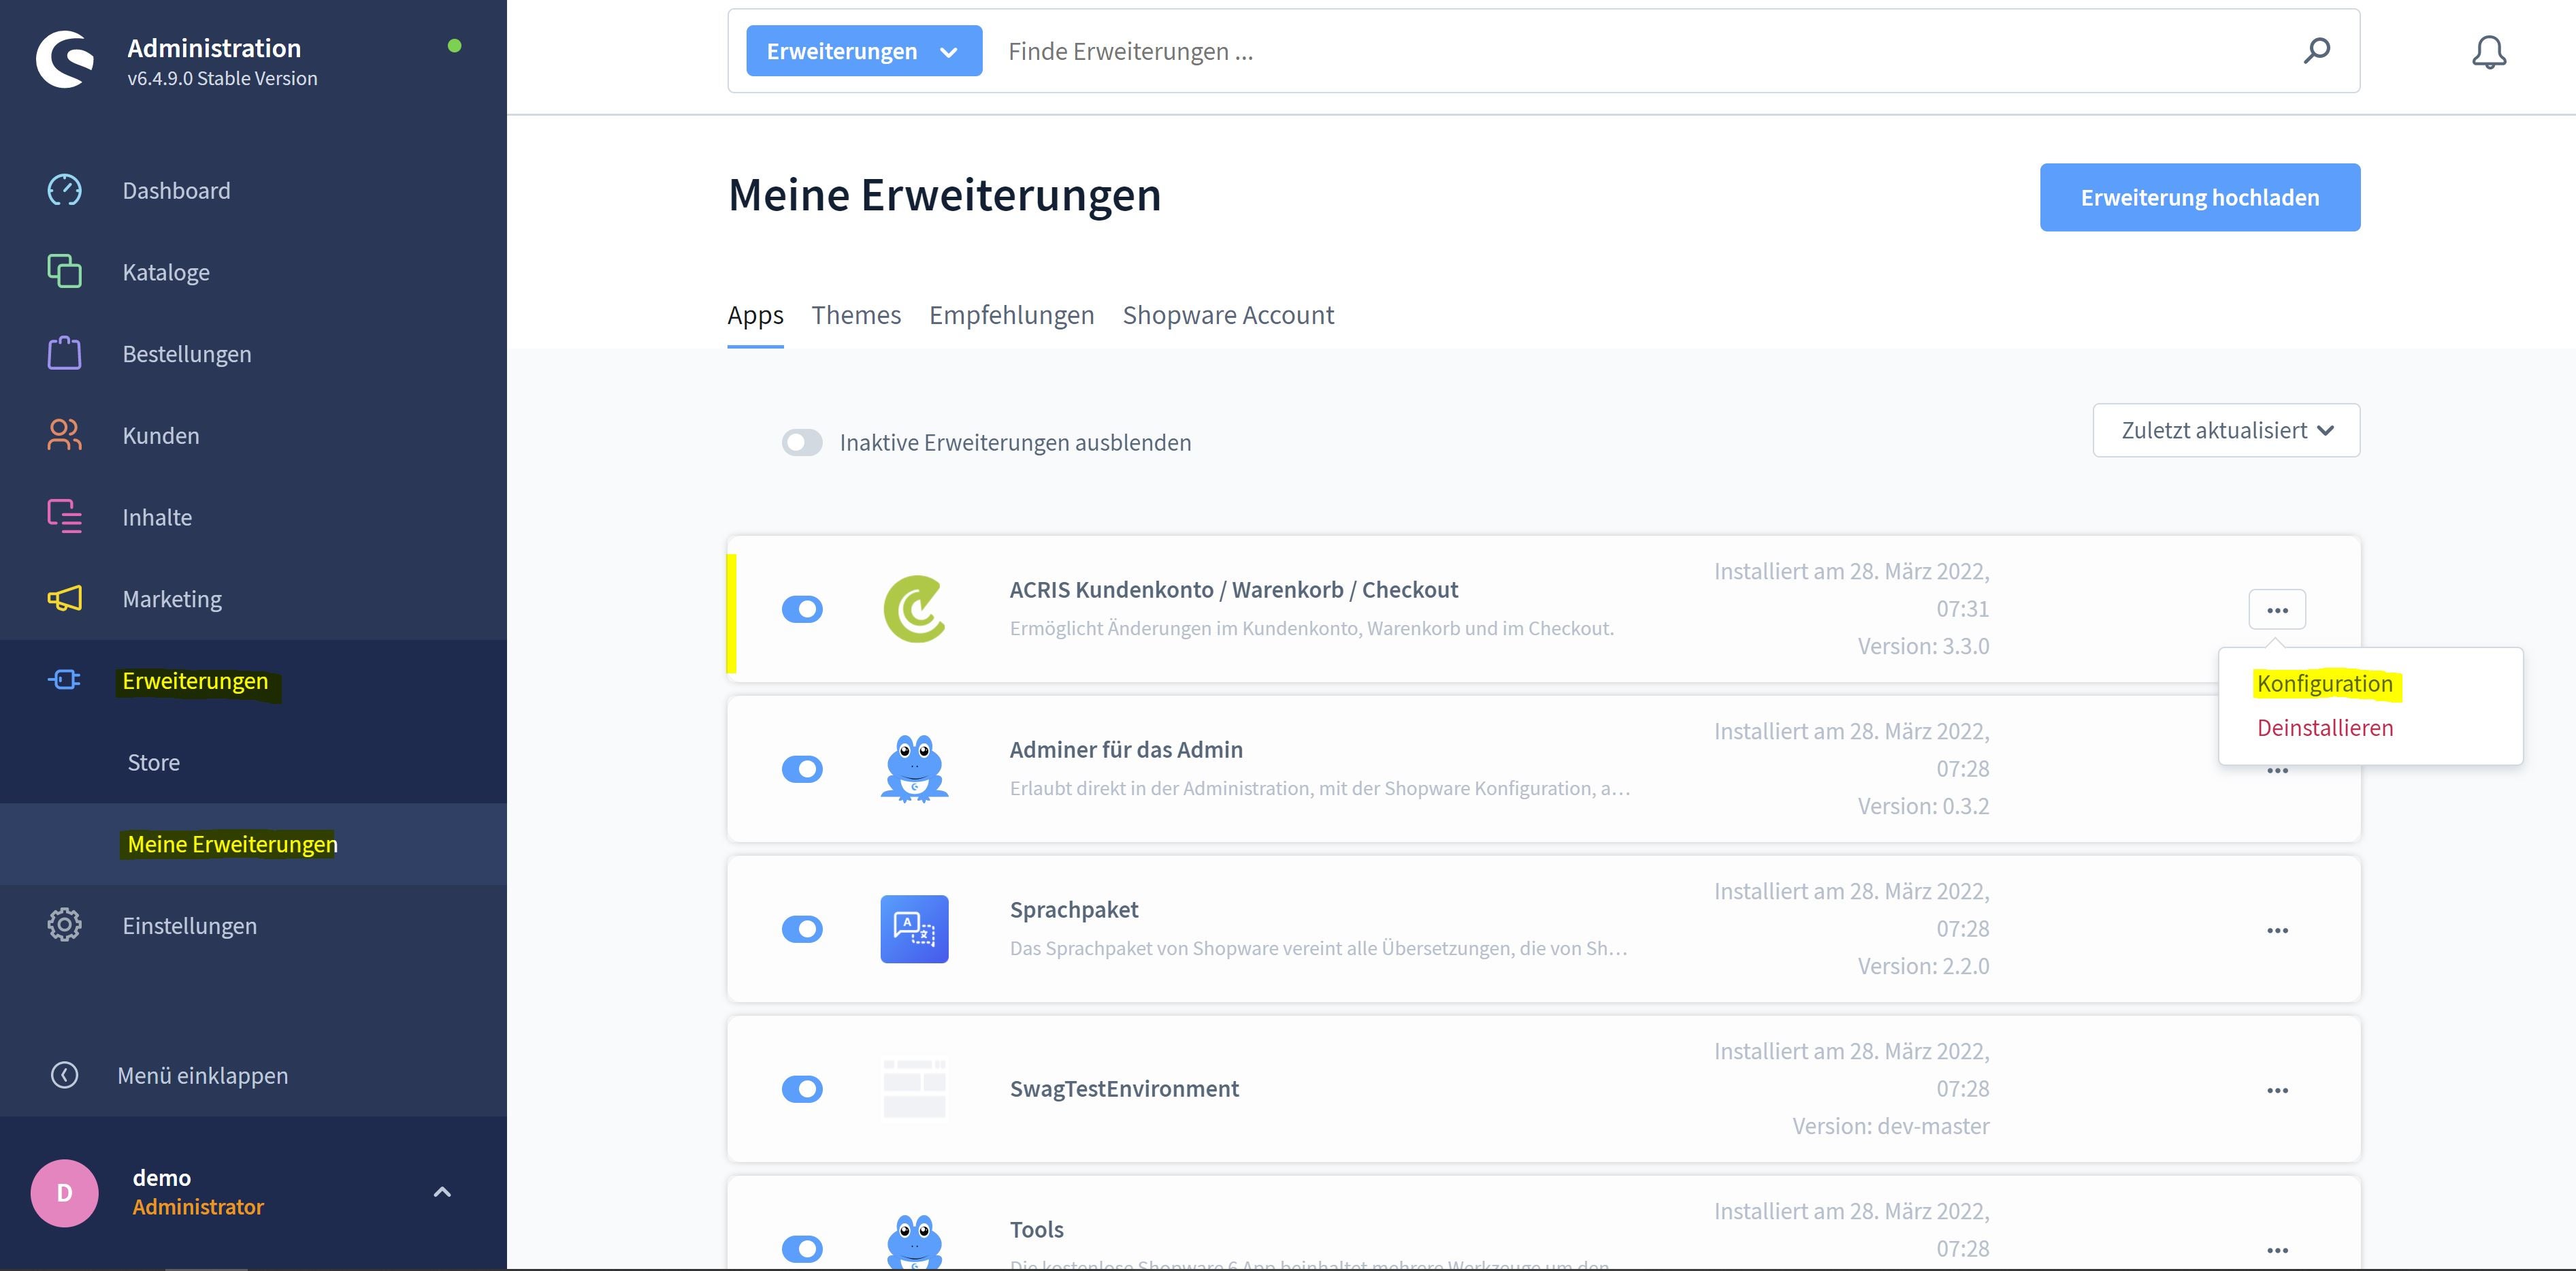Click the Erweiterungen plug icon
This screenshot has height=1271, width=2576.
[x=65, y=680]
